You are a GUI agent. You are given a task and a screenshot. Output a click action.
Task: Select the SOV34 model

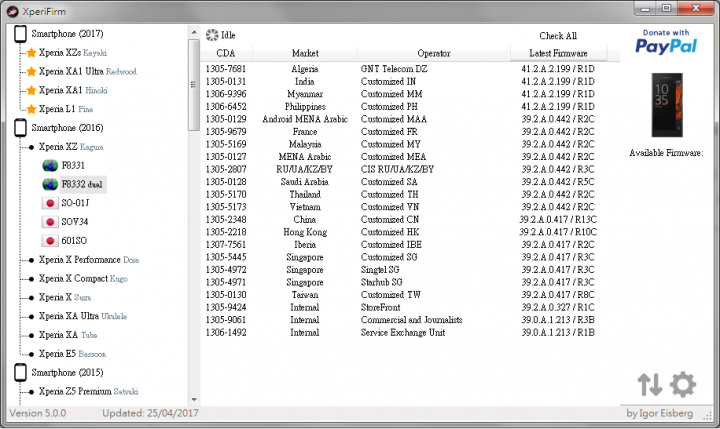tap(74, 222)
